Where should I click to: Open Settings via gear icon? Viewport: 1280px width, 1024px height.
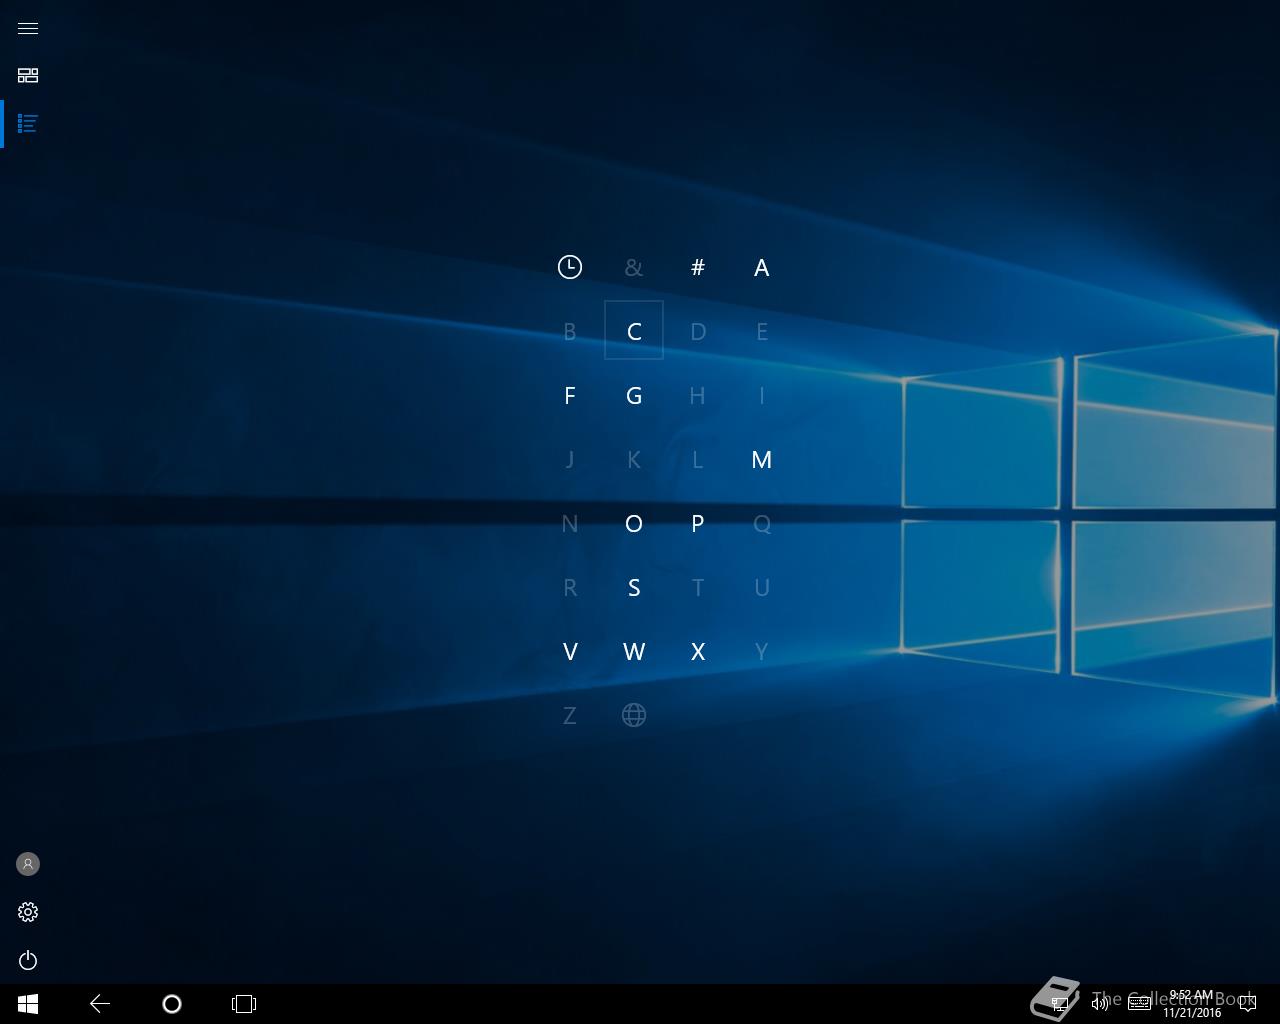point(28,912)
